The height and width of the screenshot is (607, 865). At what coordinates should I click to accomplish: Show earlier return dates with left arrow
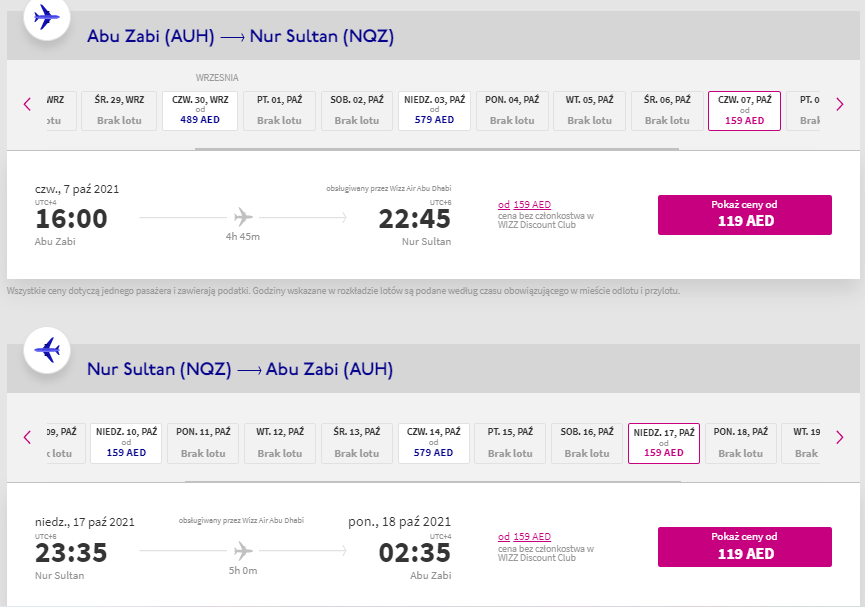point(27,437)
